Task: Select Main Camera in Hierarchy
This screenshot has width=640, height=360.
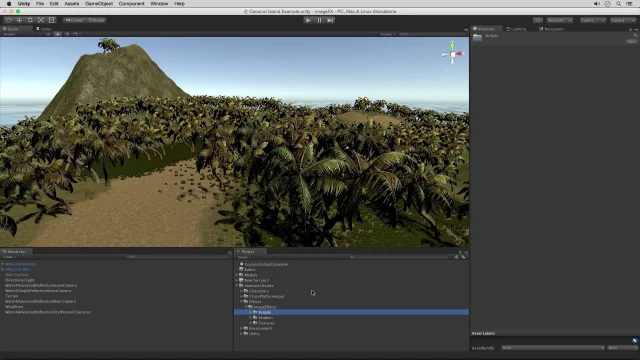Action: pos(17,275)
